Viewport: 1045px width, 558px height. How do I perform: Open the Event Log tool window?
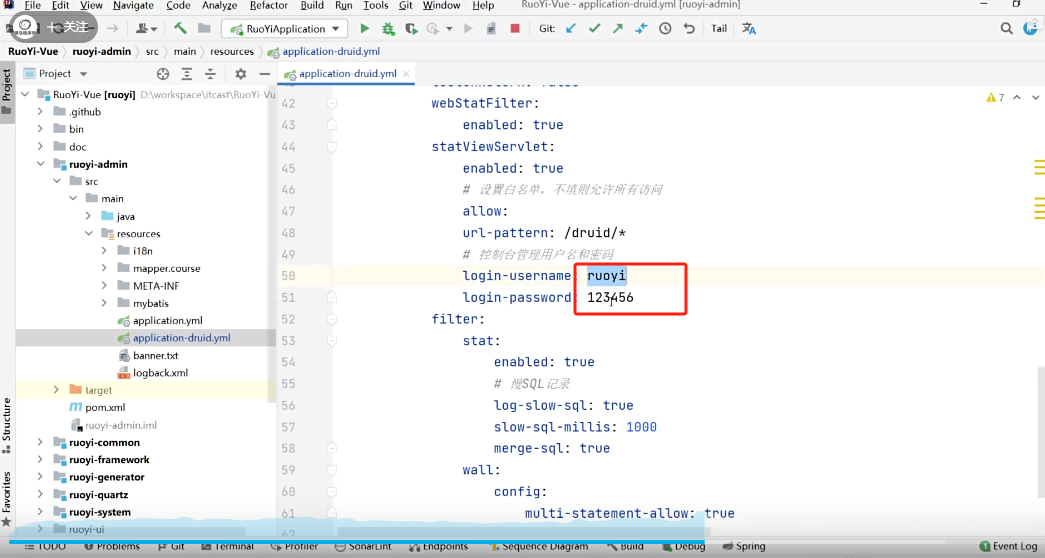1008,546
